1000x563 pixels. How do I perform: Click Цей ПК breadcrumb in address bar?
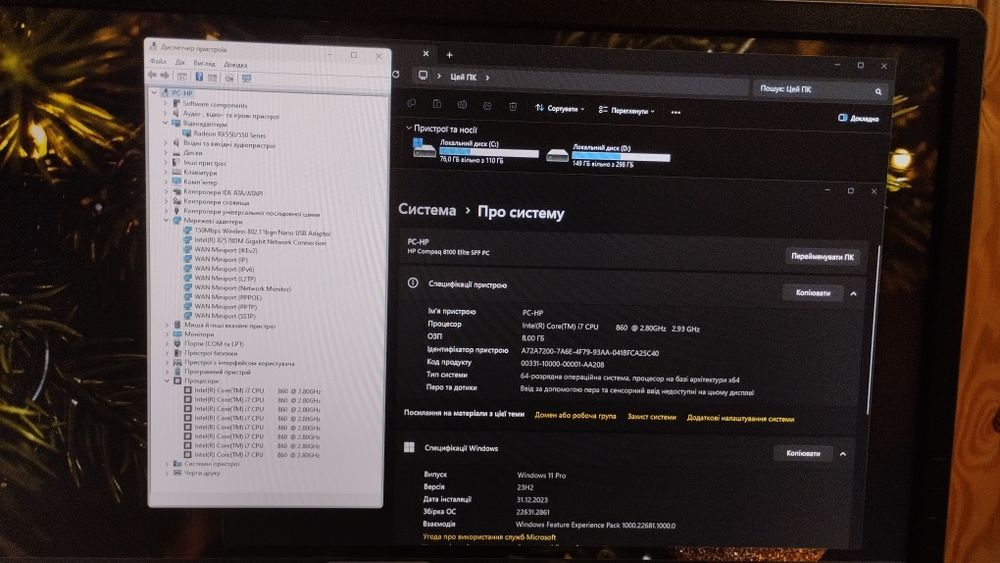[463, 77]
